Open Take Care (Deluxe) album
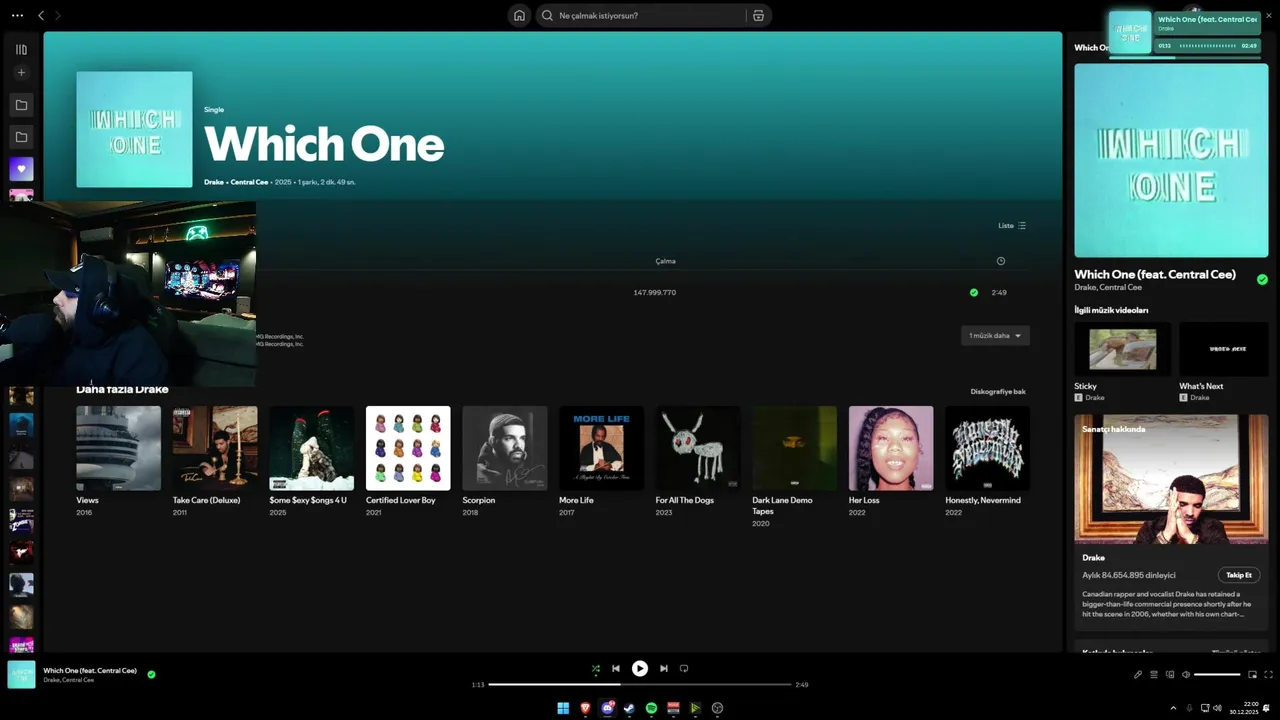 pyautogui.click(x=215, y=448)
